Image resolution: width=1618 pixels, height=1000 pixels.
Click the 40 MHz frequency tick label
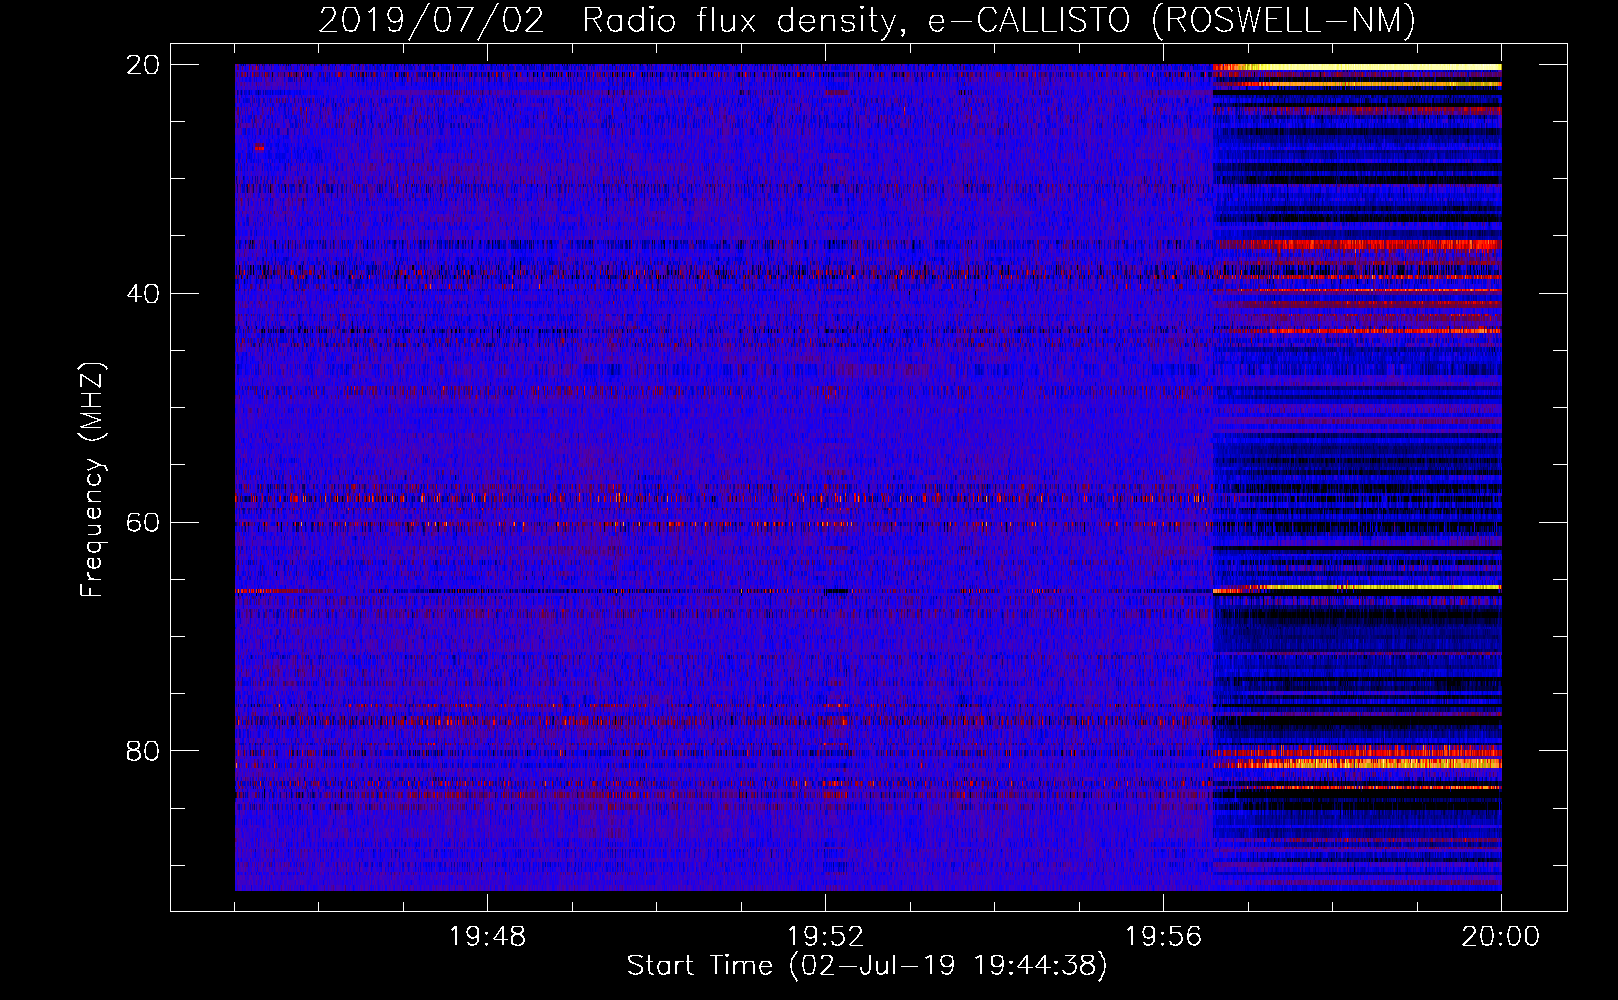pos(143,294)
